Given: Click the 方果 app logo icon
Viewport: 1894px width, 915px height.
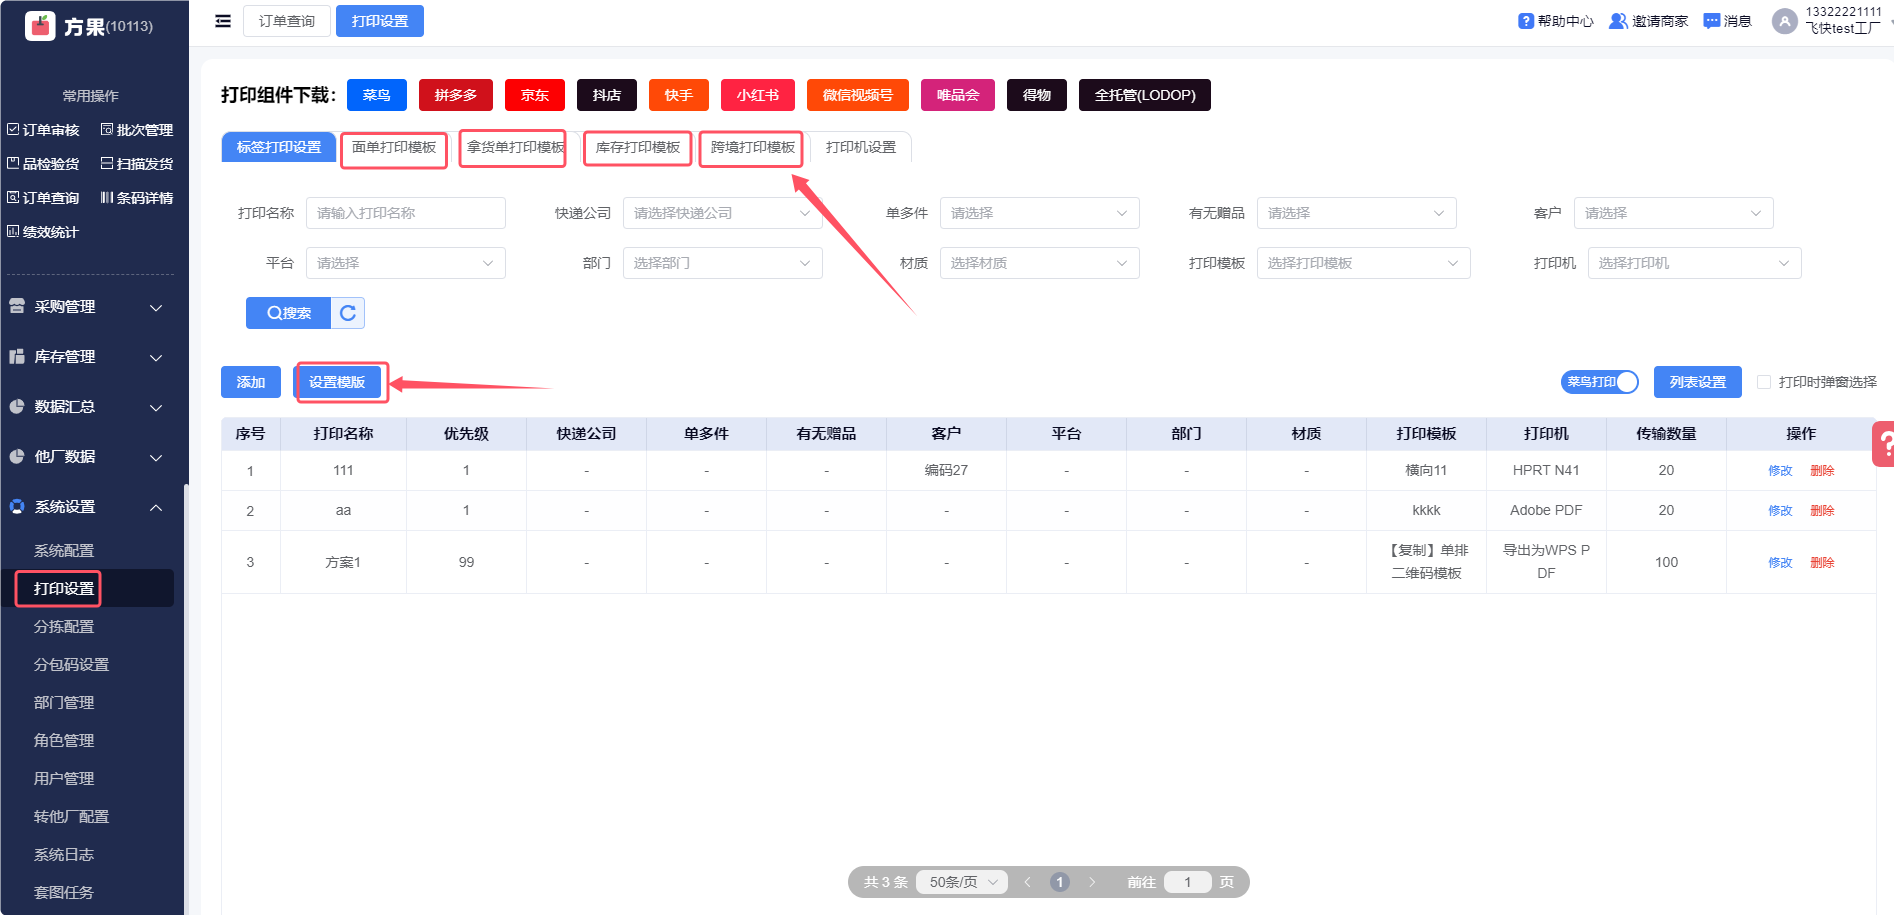Looking at the screenshot, I should 40,26.
